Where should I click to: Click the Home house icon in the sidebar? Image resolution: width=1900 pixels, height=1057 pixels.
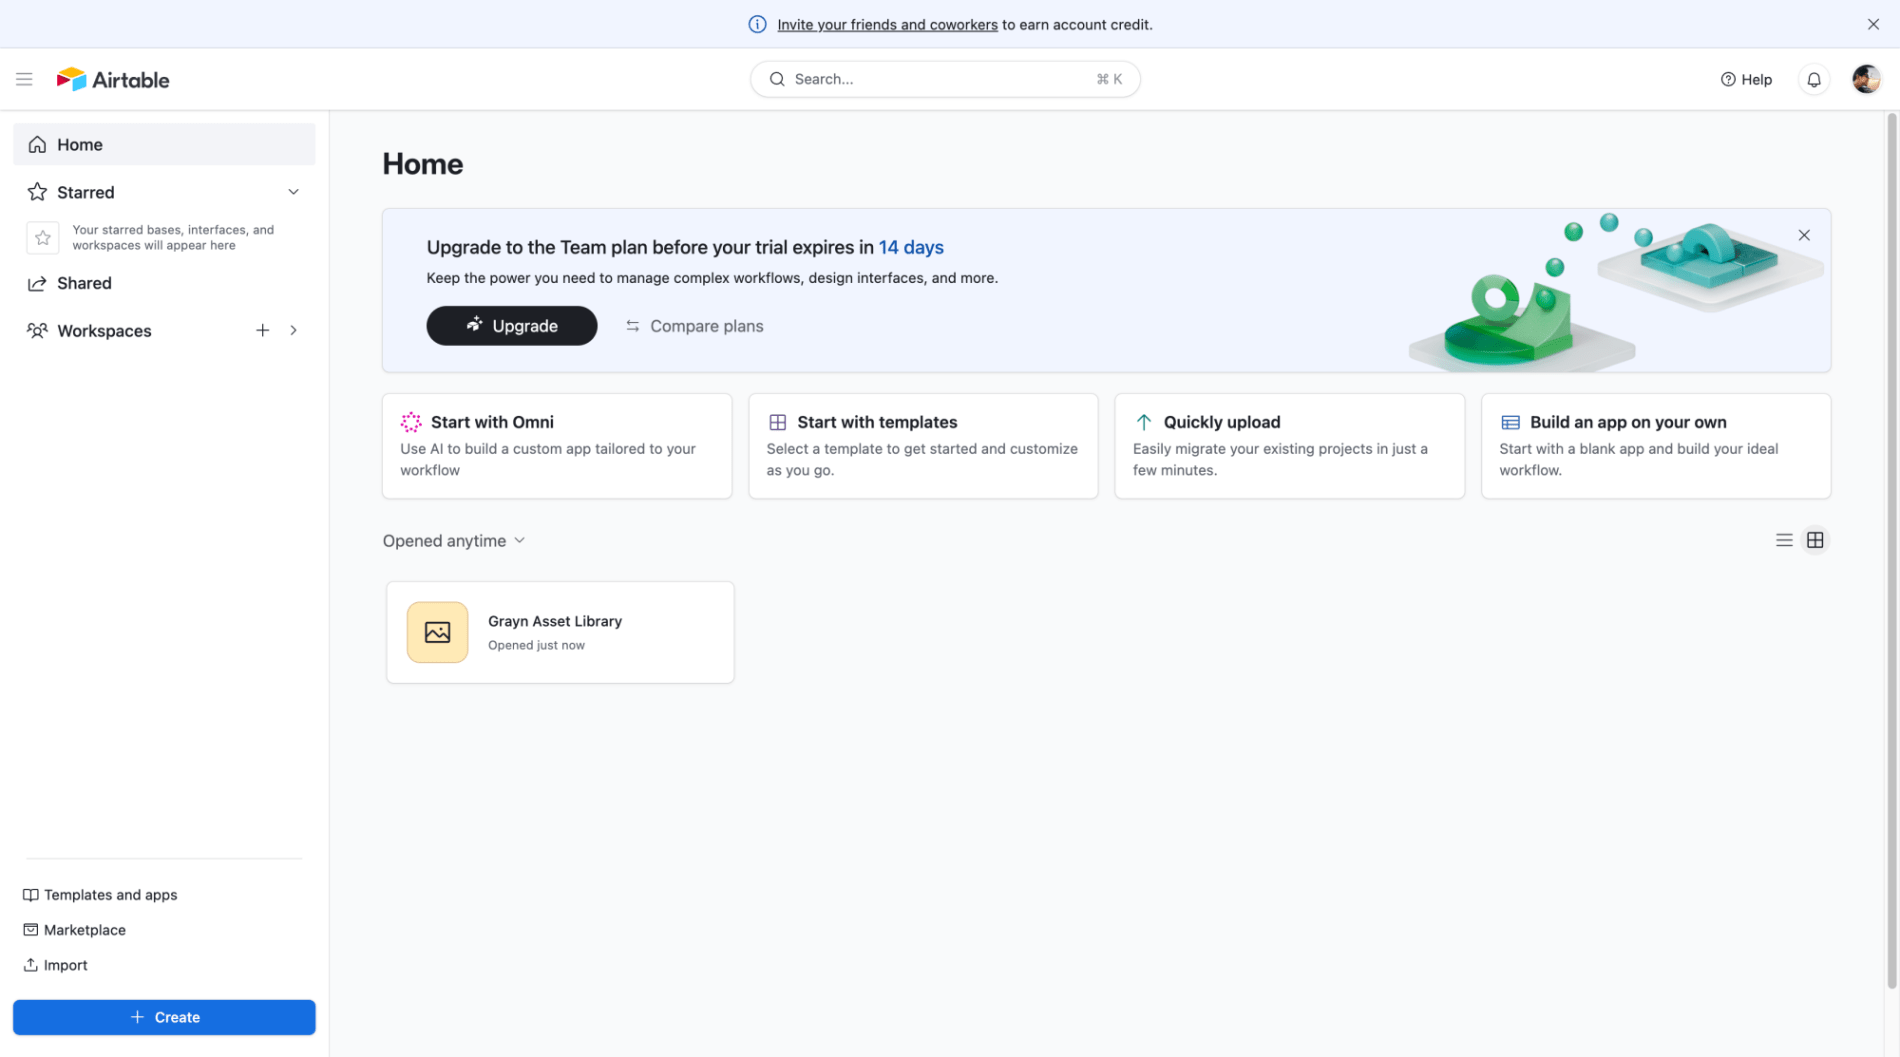point(37,144)
